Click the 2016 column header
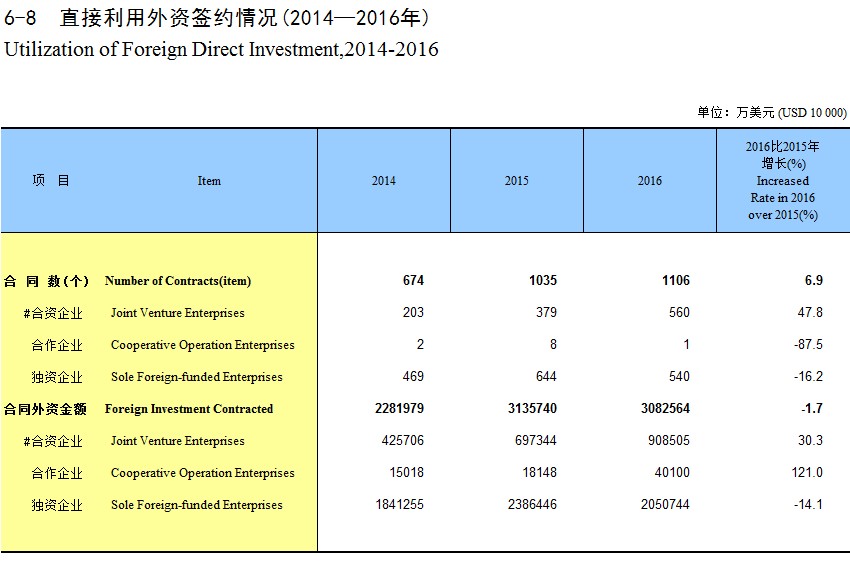The width and height of the screenshot is (850, 585). click(x=649, y=181)
